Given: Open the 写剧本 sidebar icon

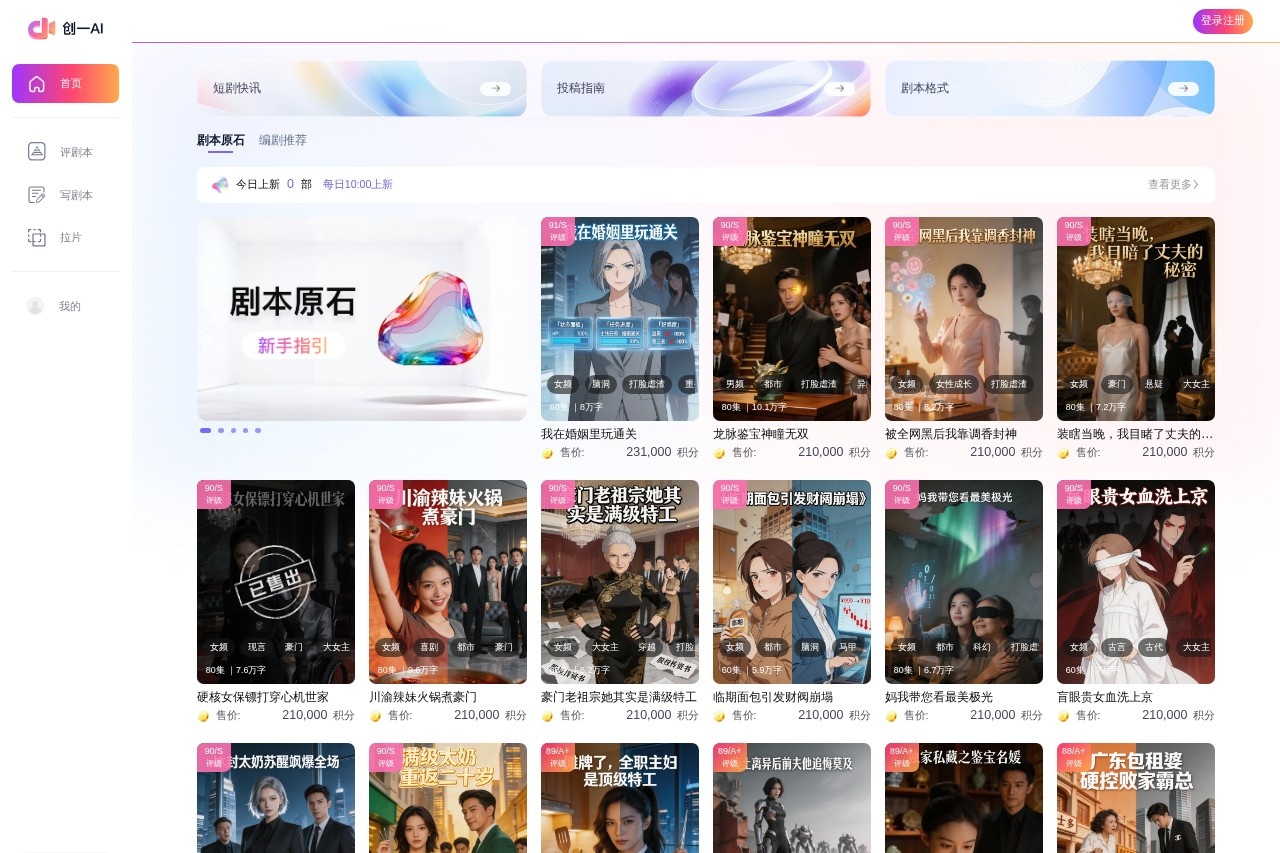Looking at the screenshot, I should click(x=37, y=195).
